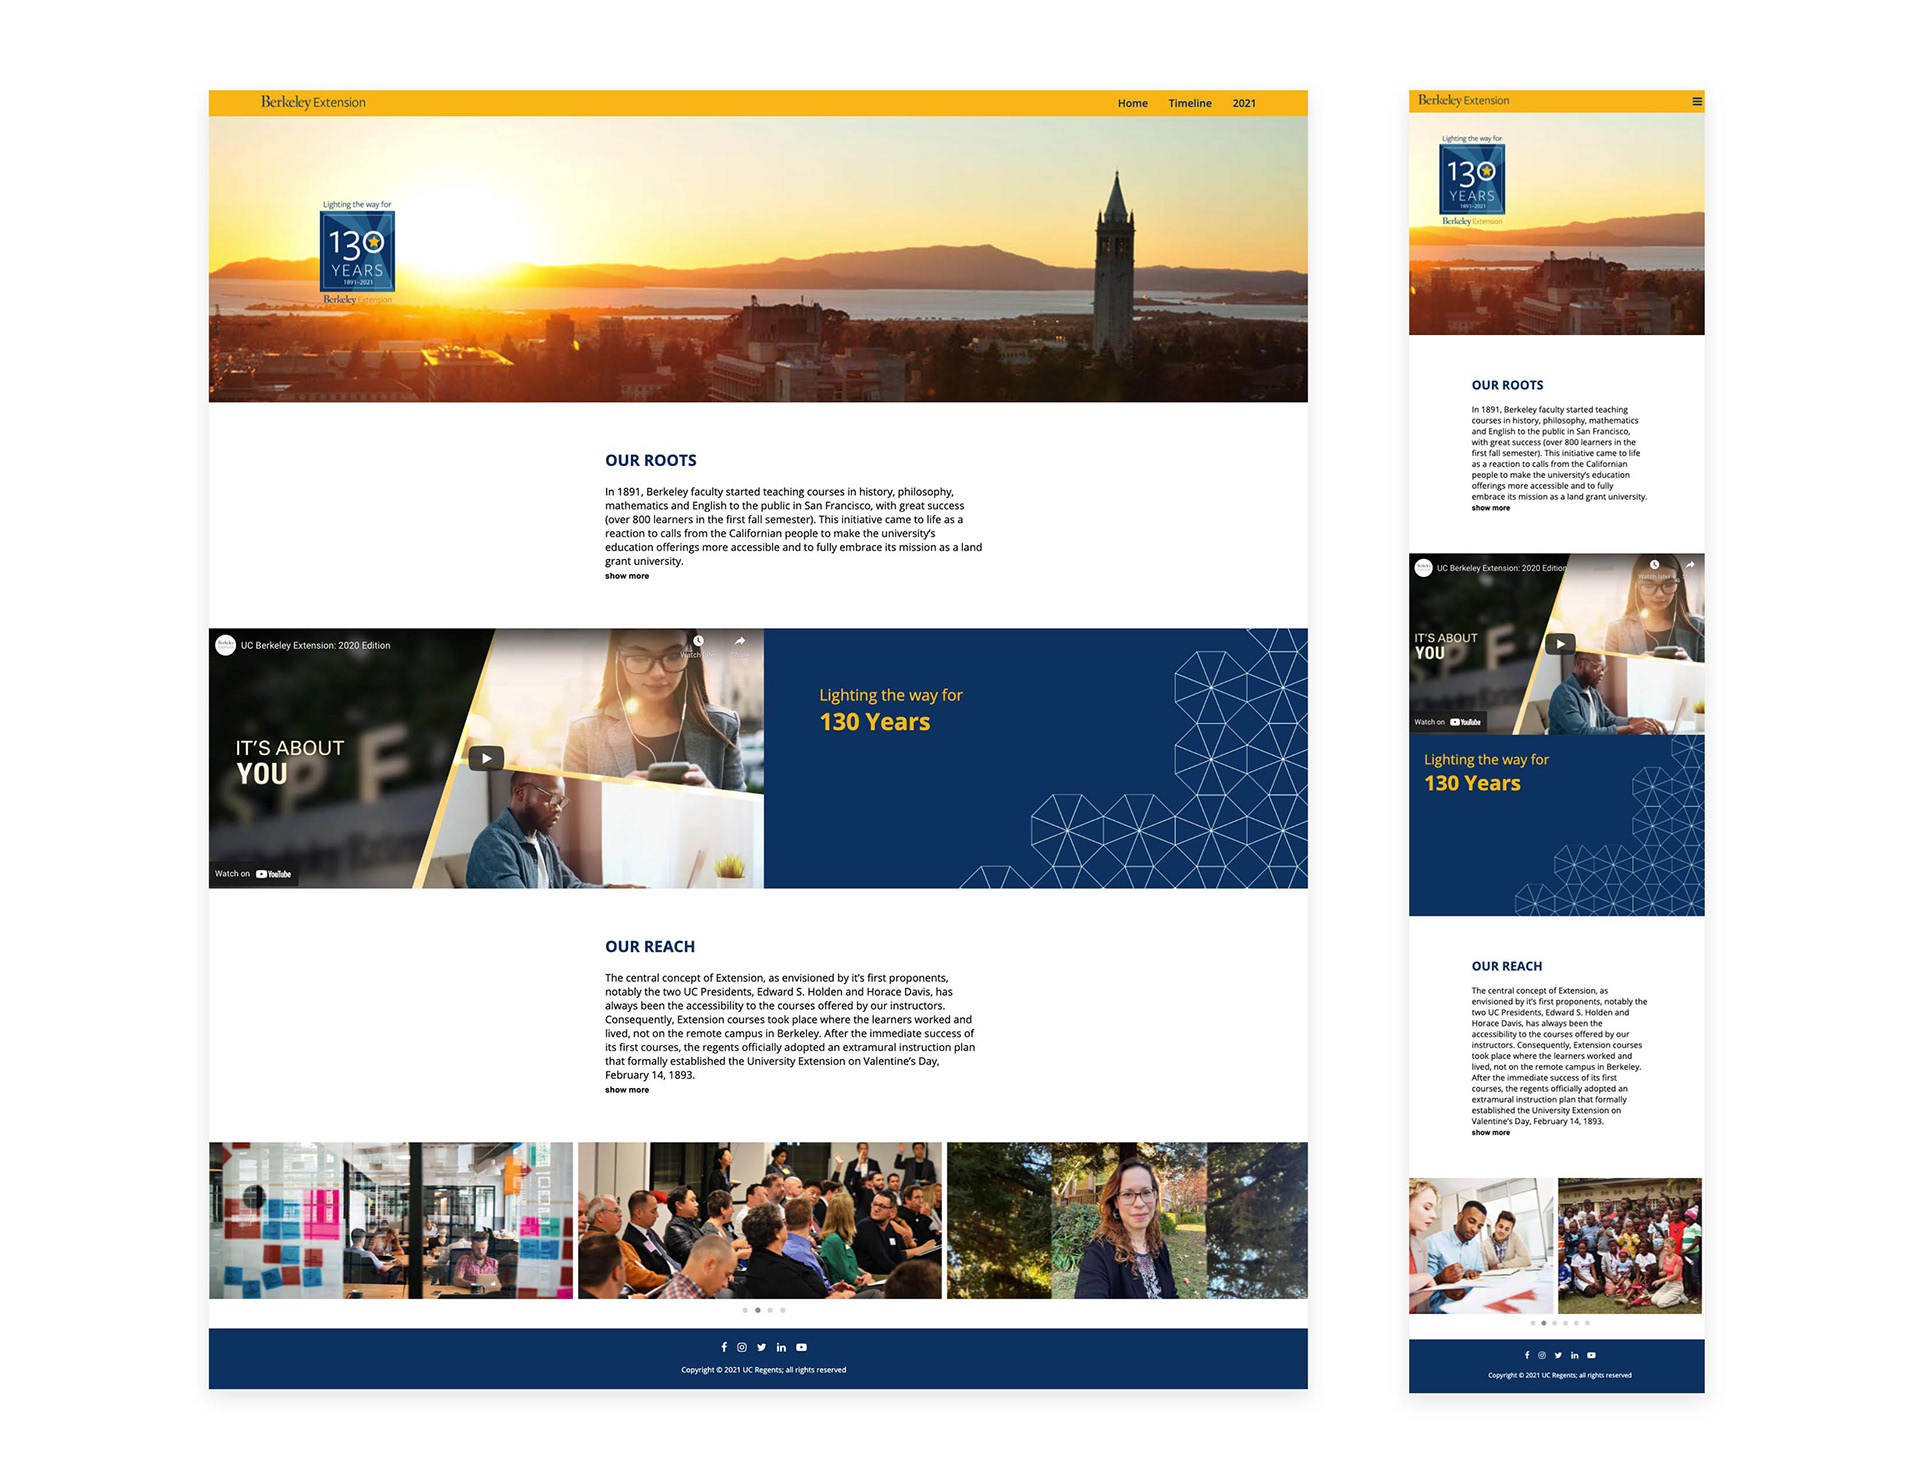Open Timeline in desktop navigation

point(1190,103)
